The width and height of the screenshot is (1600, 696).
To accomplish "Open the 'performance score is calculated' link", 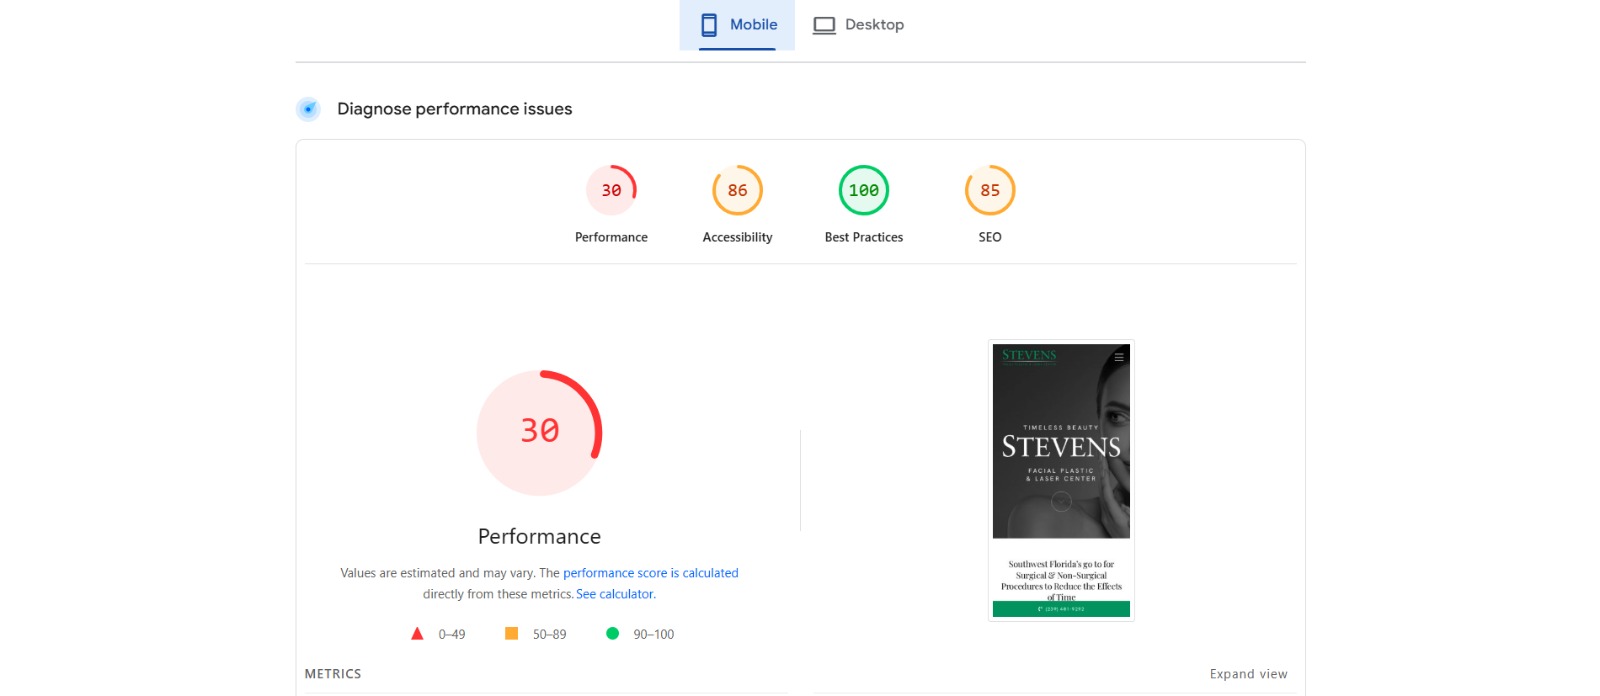I will [650, 573].
